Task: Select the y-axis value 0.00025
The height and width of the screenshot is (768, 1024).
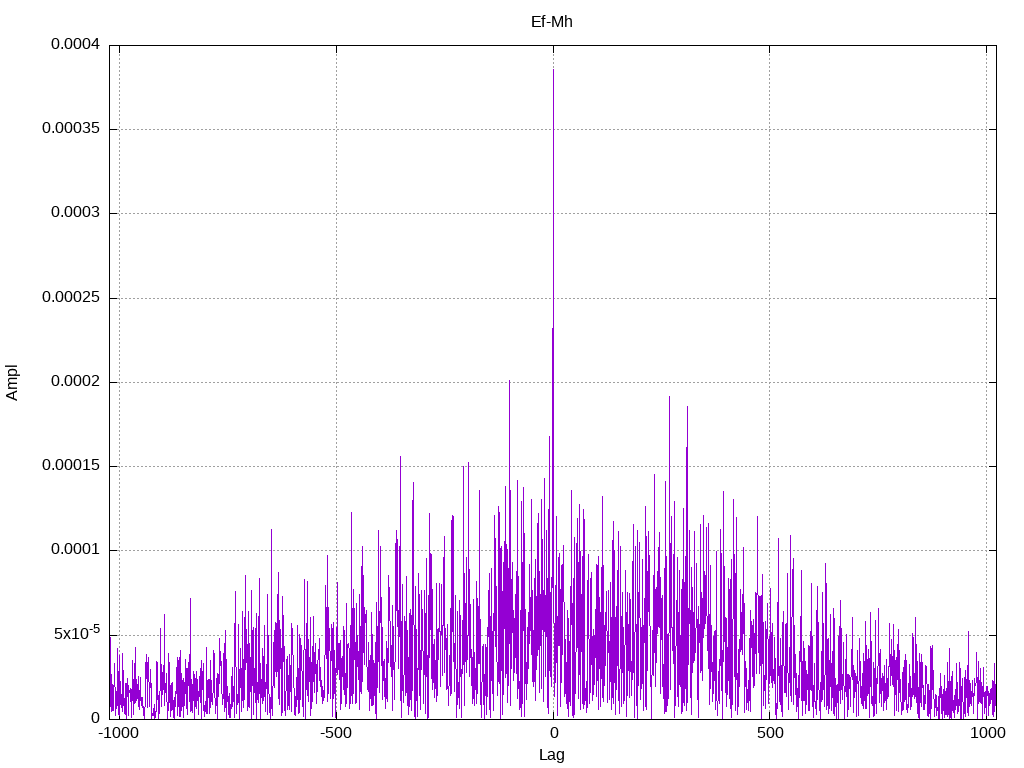Action: click(x=71, y=298)
